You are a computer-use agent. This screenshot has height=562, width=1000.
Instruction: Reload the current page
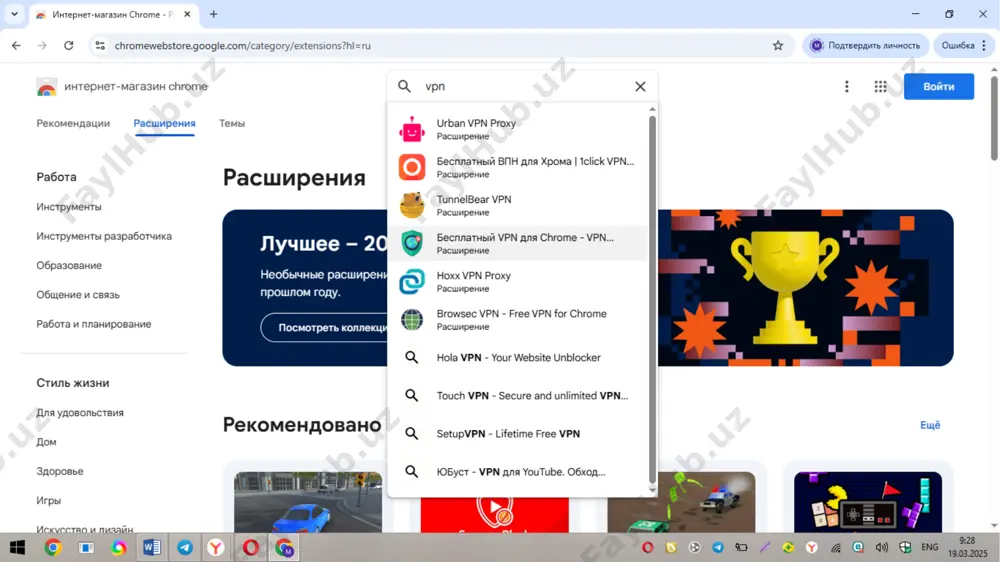coord(68,45)
